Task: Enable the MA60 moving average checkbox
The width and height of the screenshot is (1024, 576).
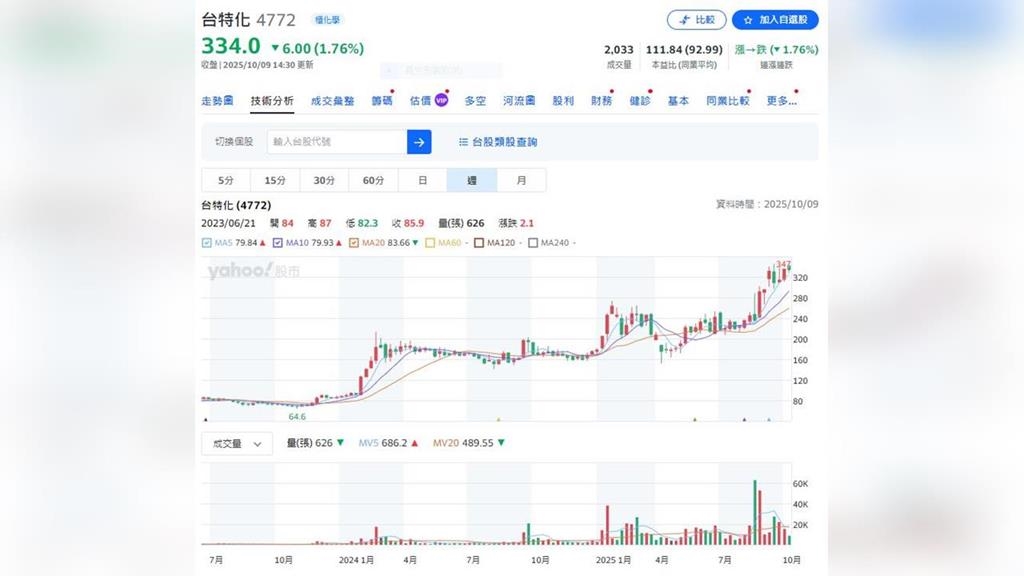Action: point(430,242)
